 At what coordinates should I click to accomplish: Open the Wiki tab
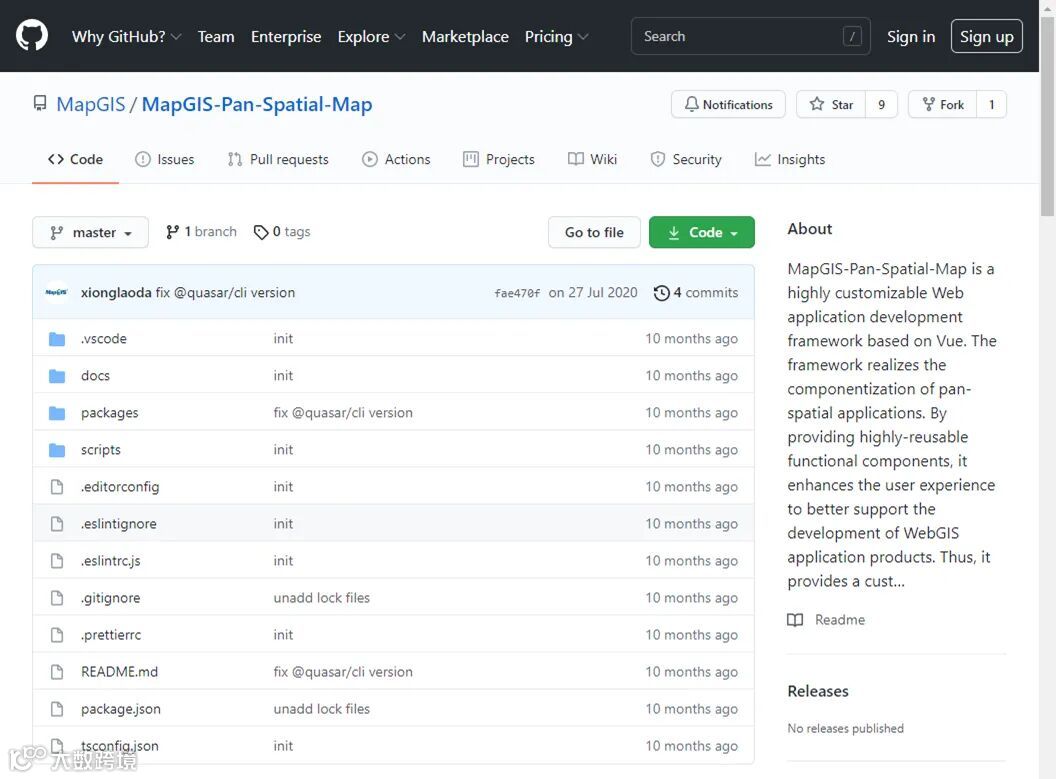(593, 160)
